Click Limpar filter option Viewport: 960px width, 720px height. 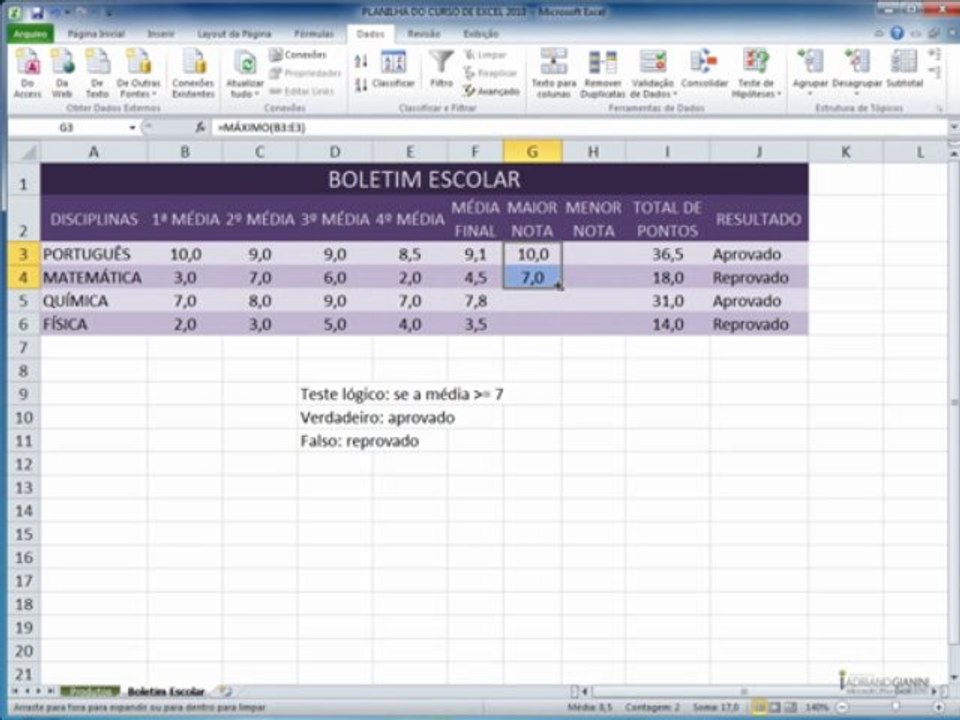point(486,55)
